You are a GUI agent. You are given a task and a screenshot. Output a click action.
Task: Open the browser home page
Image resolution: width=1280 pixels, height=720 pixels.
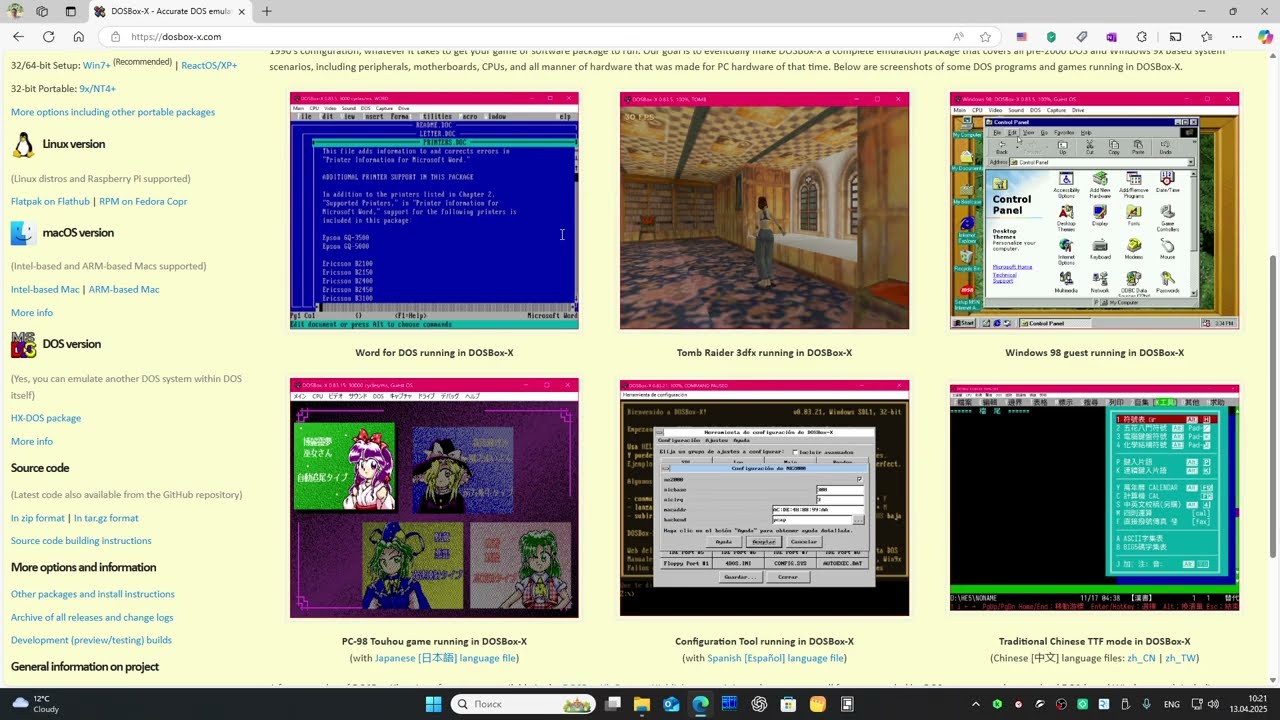(x=78, y=37)
